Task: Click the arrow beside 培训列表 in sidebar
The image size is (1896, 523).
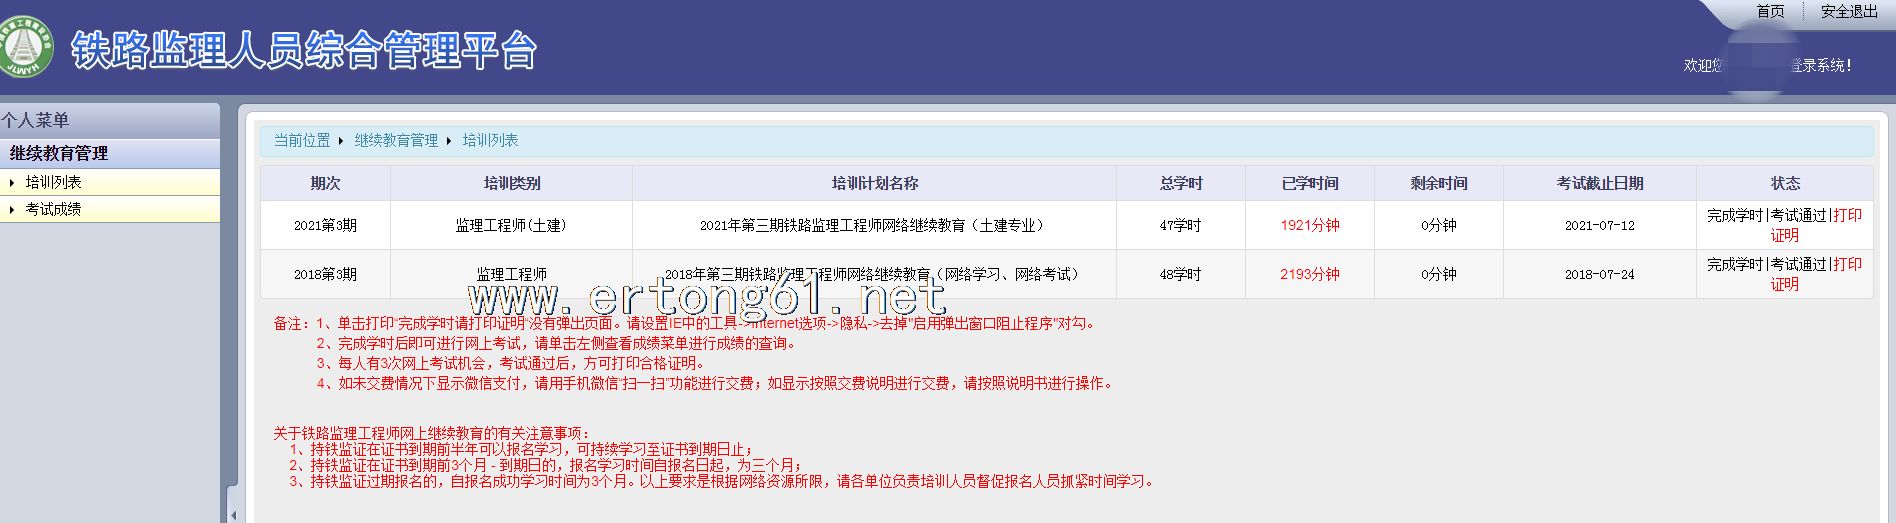Action: coord(11,183)
